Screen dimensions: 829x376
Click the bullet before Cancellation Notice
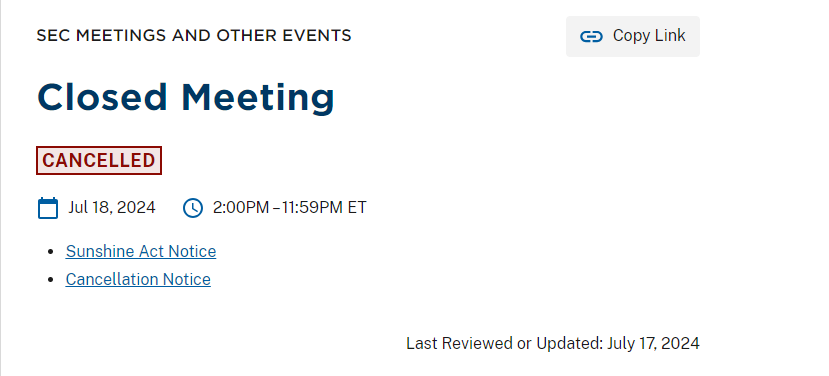[51, 280]
